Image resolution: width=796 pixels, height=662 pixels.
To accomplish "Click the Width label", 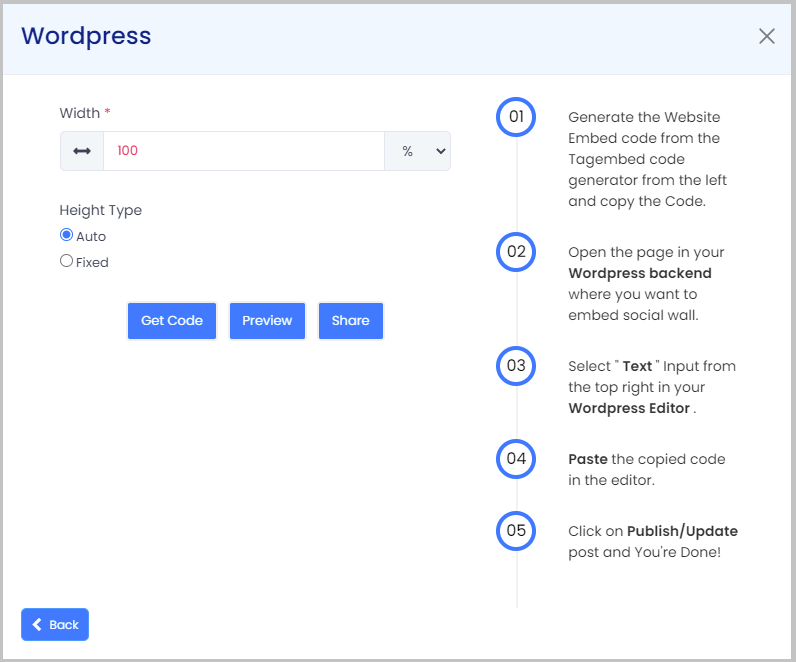I will click(x=80, y=113).
